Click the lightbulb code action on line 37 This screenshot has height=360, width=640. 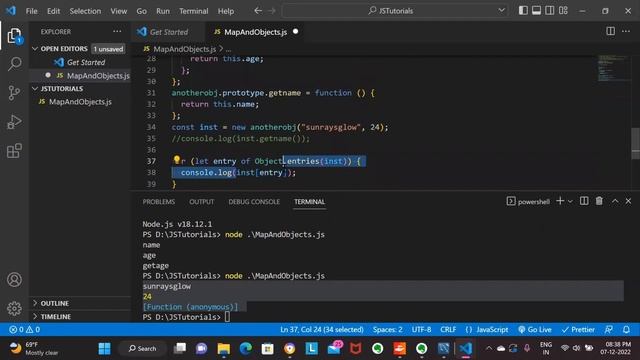click(x=177, y=160)
